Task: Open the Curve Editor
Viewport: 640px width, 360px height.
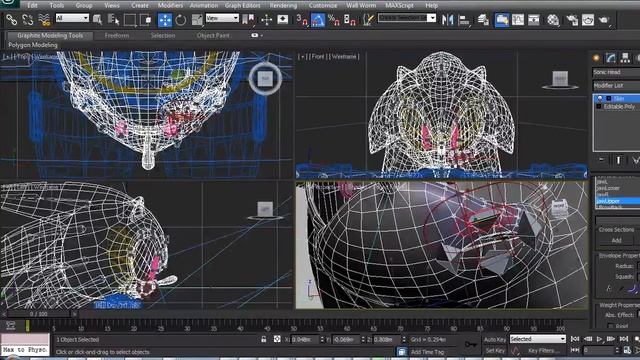Action: tap(518, 20)
